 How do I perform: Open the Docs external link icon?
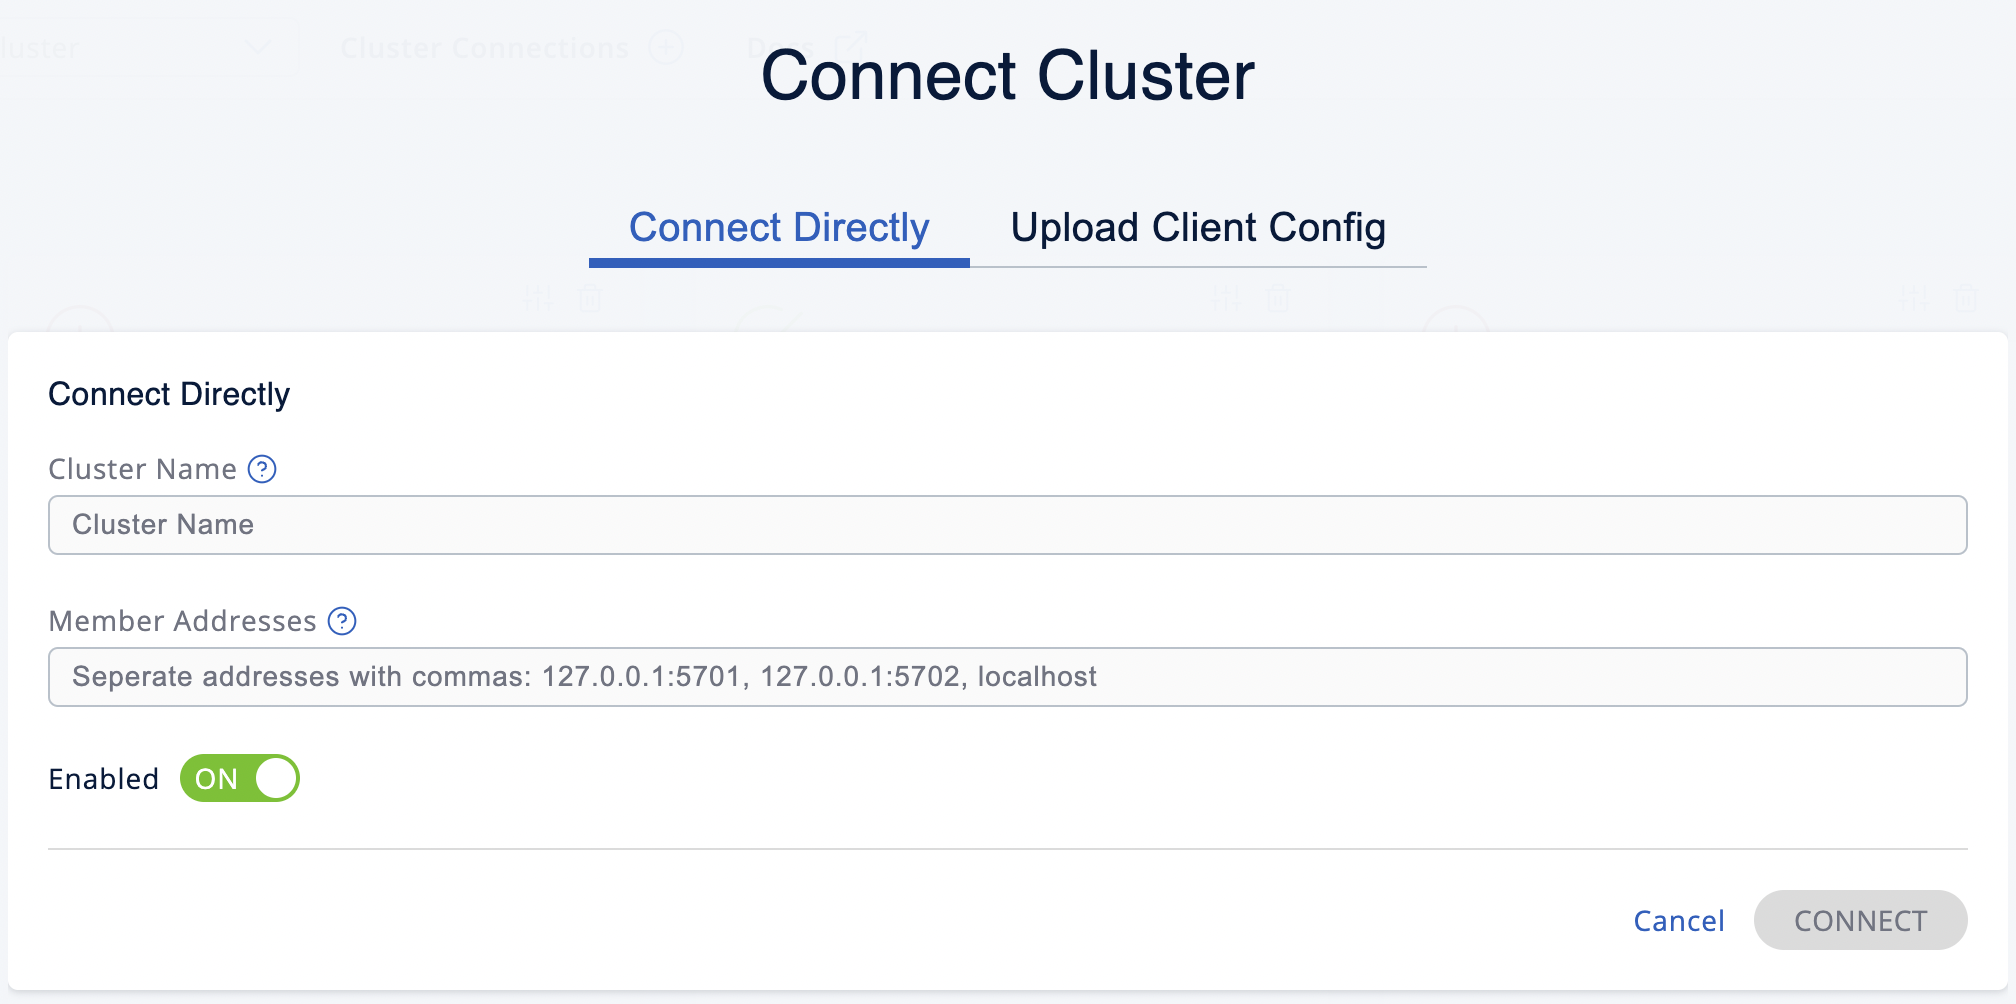[x=851, y=43]
